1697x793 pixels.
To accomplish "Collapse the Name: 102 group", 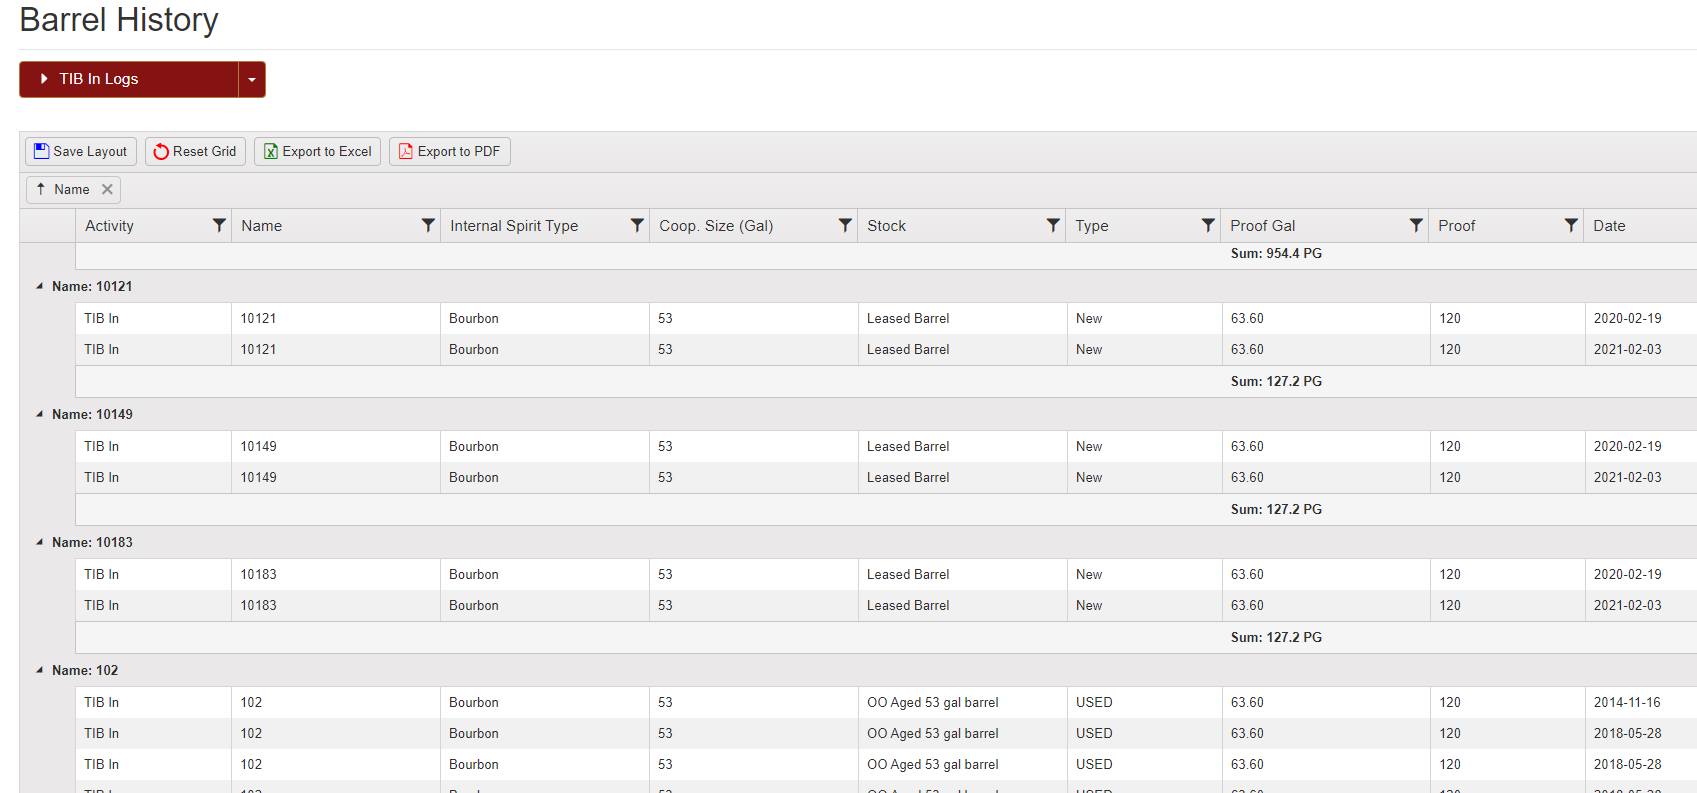I will (x=40, y=670).
